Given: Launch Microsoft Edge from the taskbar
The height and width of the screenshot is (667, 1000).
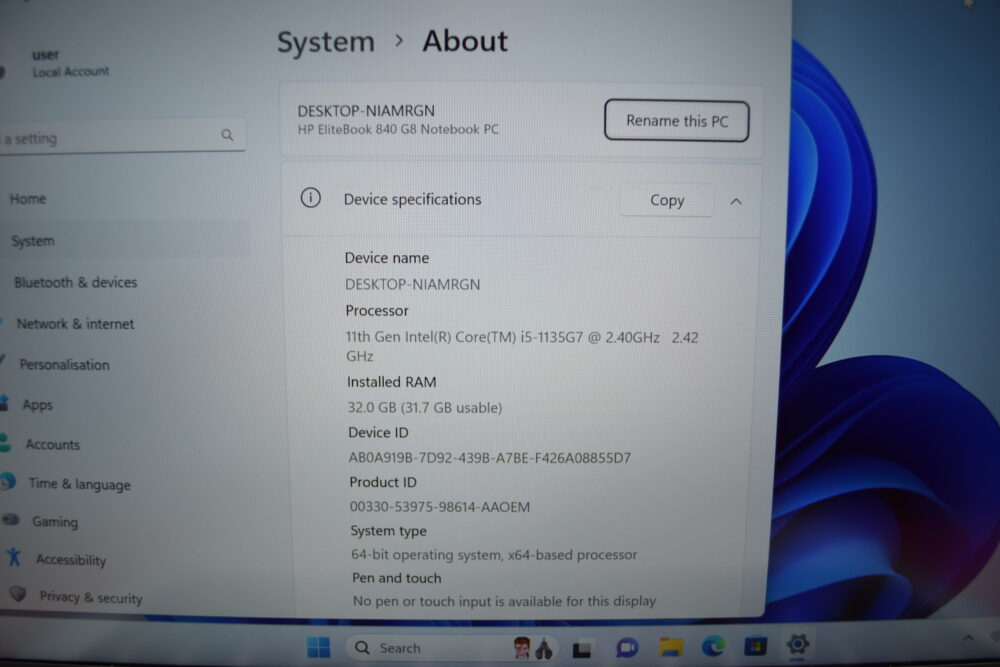Looking at the screenshot, I should [713, 647].
